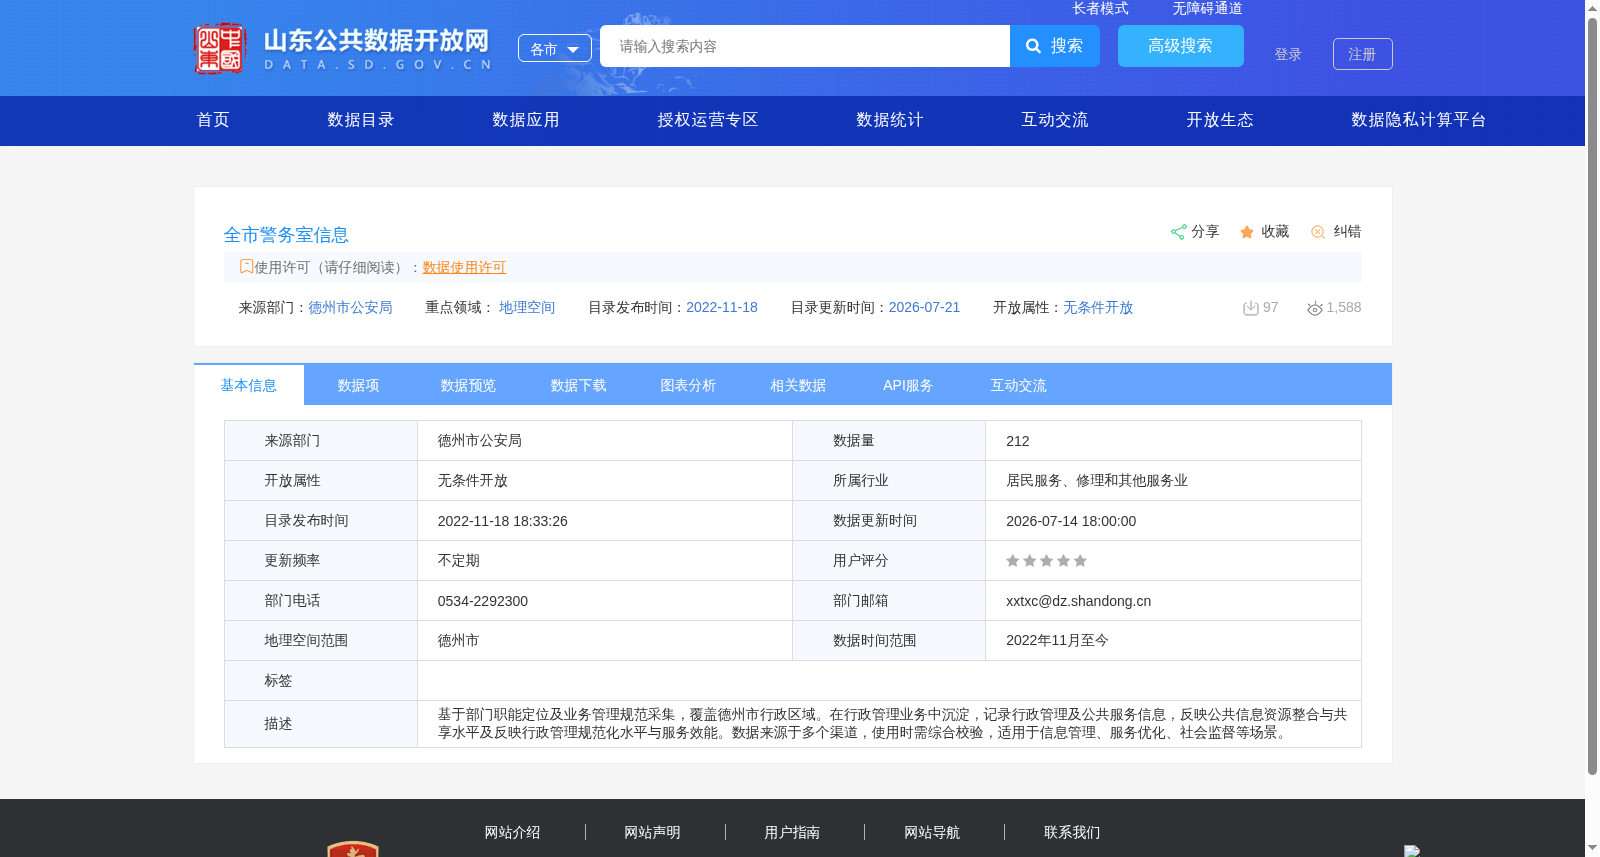Viewport: 1600px width, 857px height.
Task: Click the 搜索 button
Action: [1055, 46]
